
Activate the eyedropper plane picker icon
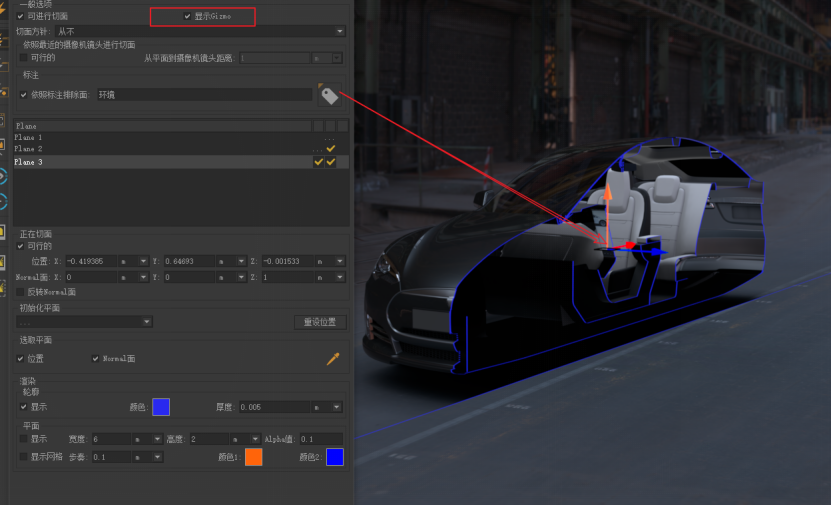pos(333,359)
